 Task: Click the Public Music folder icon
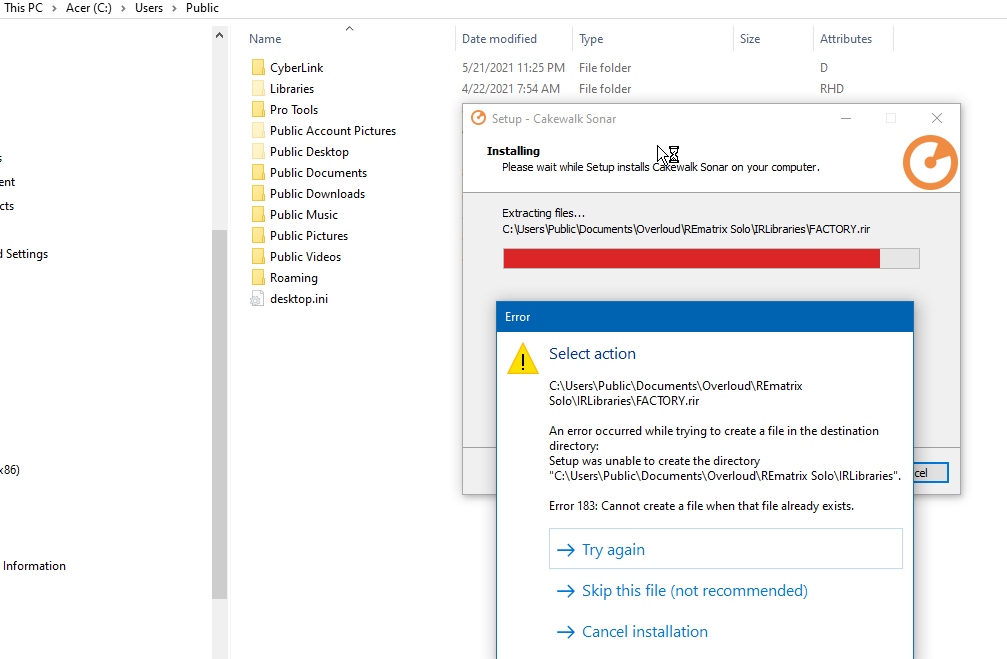click(x=258, y=215)
